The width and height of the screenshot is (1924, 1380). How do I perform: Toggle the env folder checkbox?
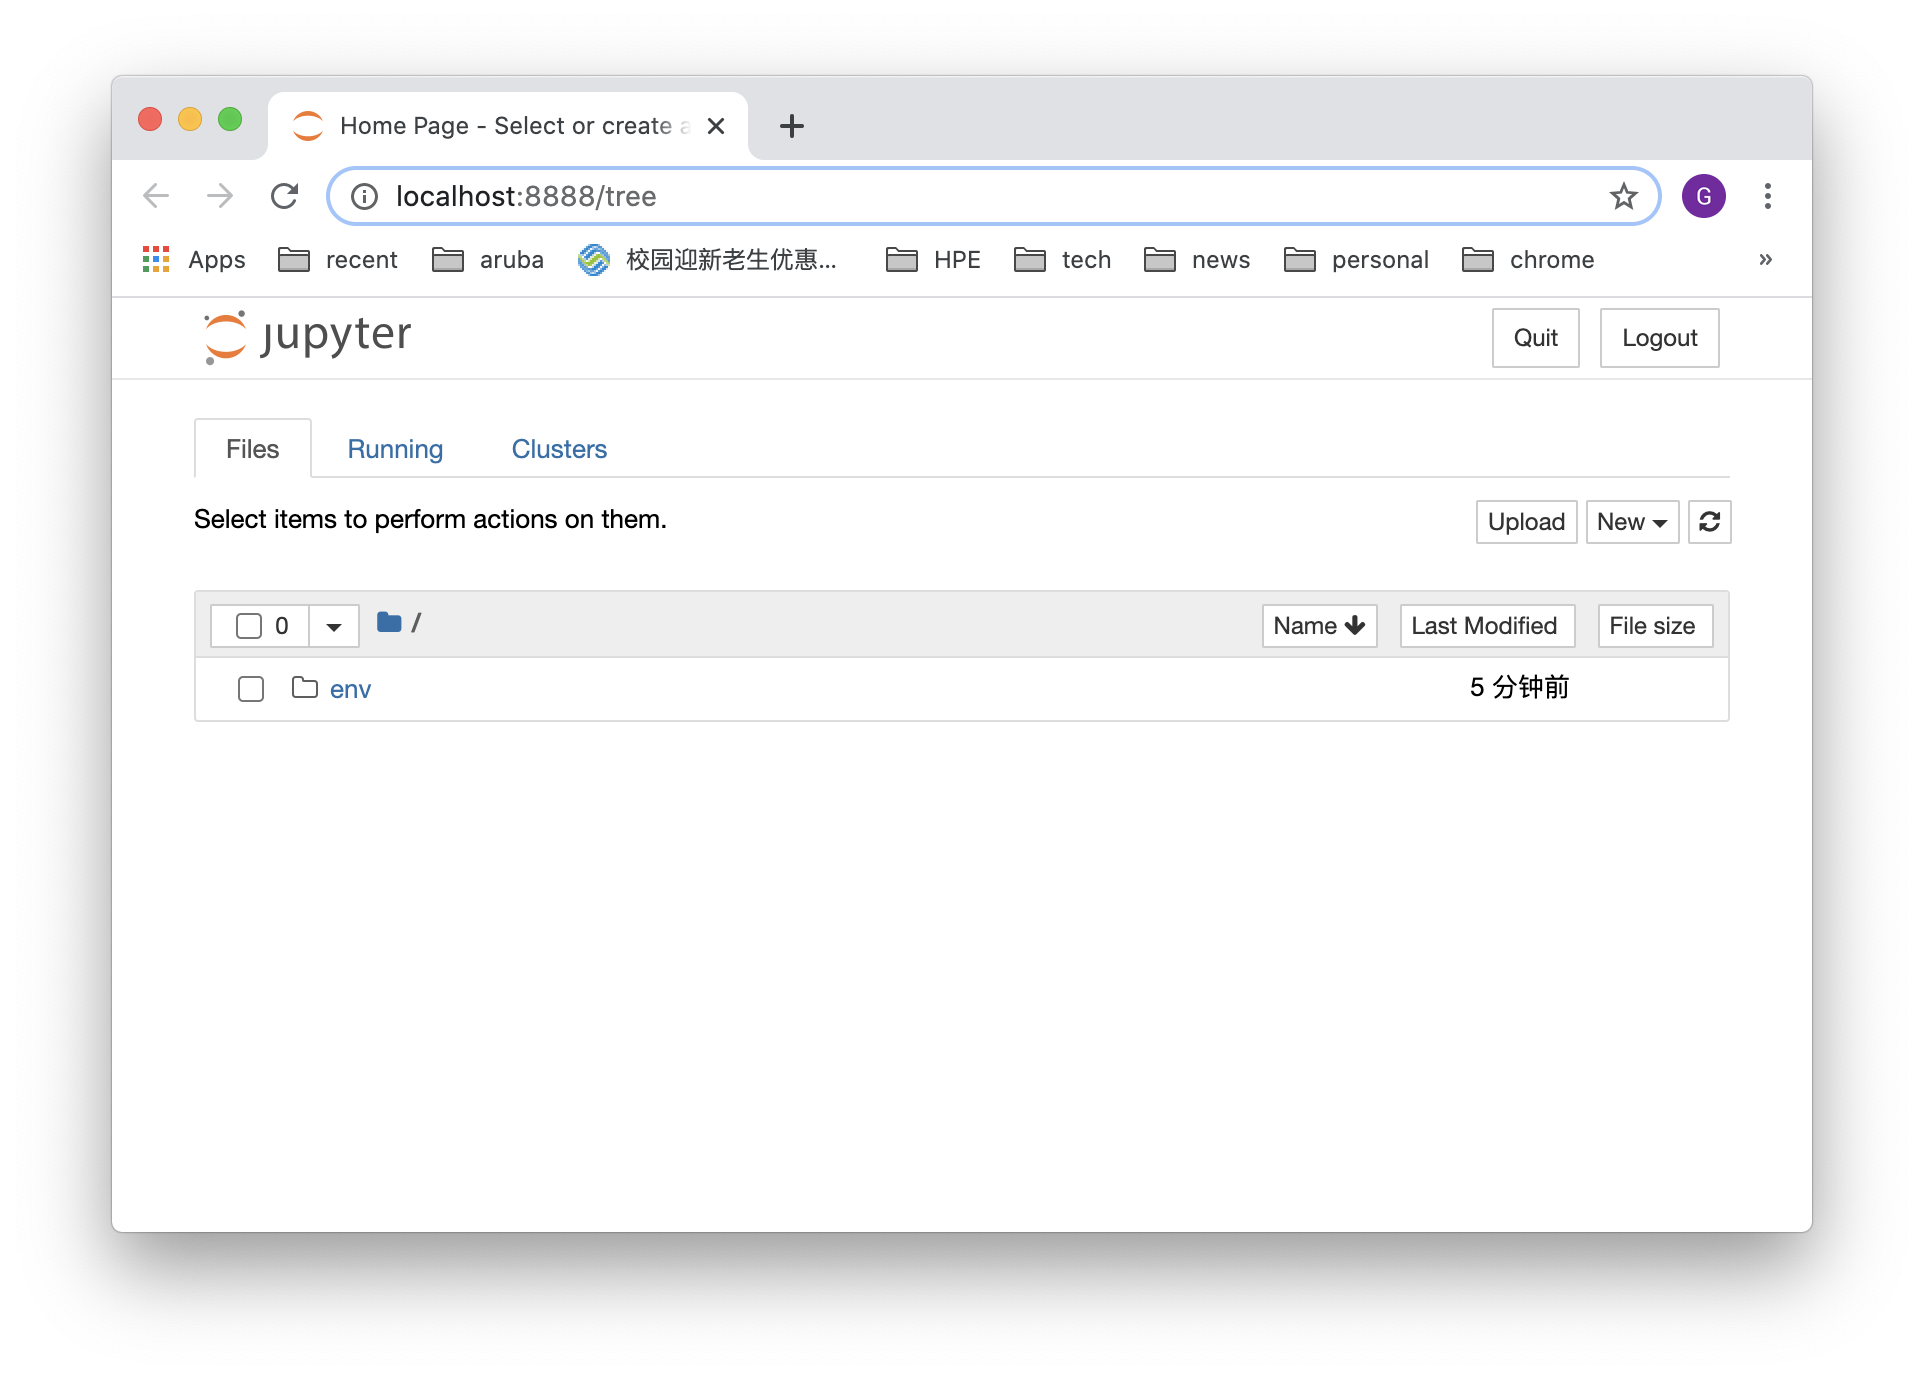point(251,689)
